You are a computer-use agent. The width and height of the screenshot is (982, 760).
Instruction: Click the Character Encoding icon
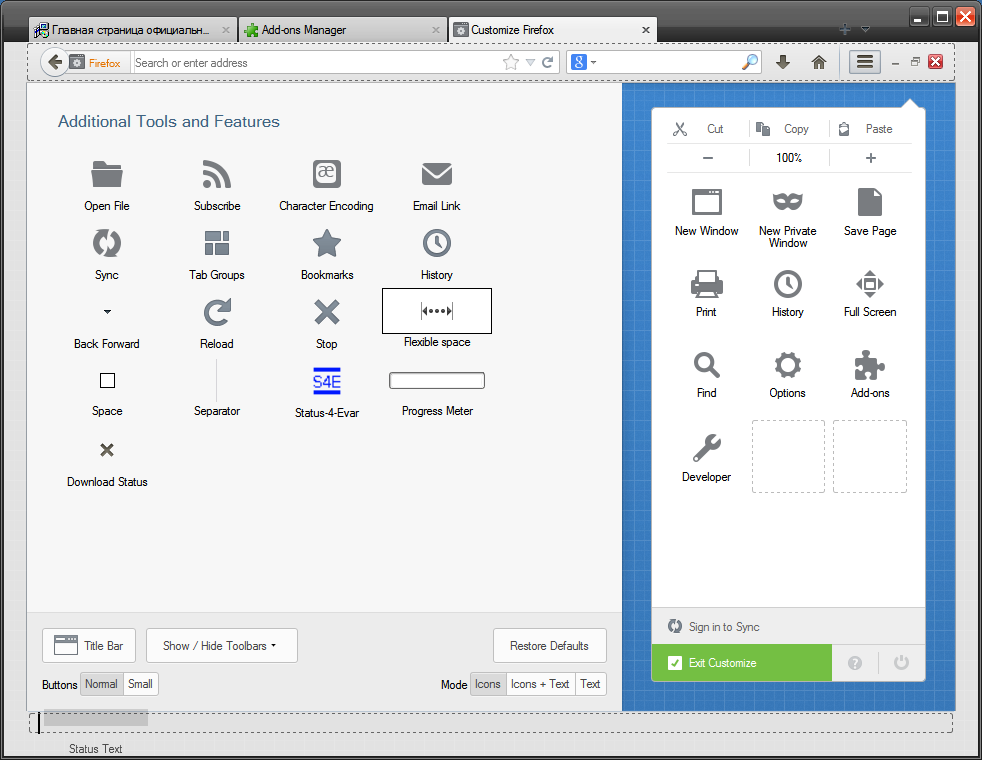coord(326,173)
